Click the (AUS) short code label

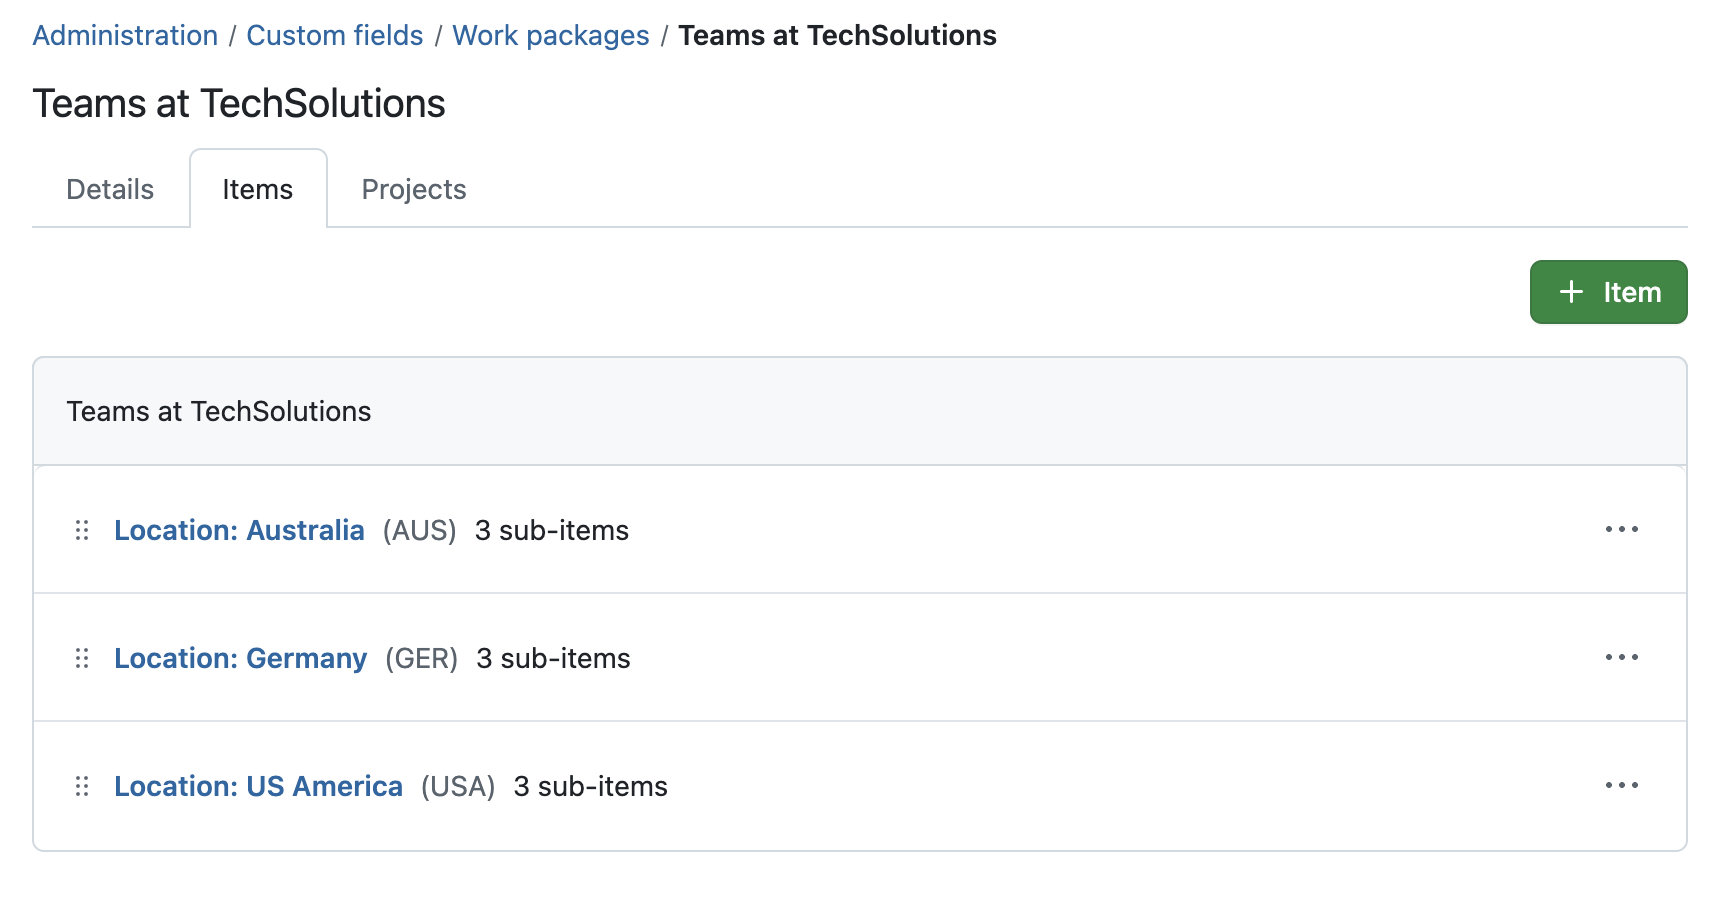[420, 530]
